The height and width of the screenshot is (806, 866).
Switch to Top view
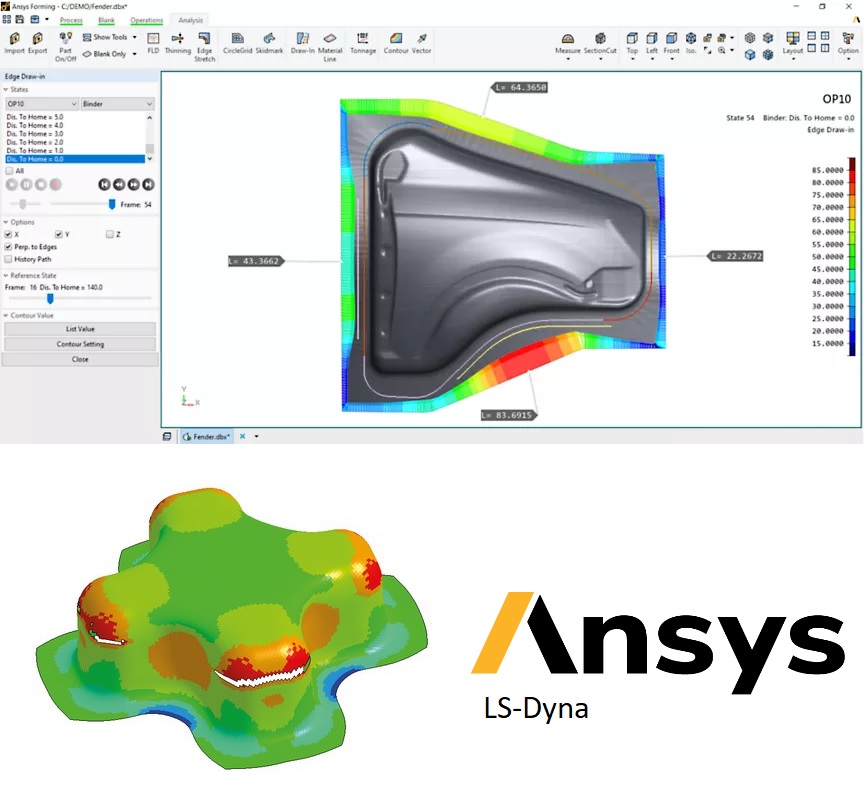click(x=632, y=44)
